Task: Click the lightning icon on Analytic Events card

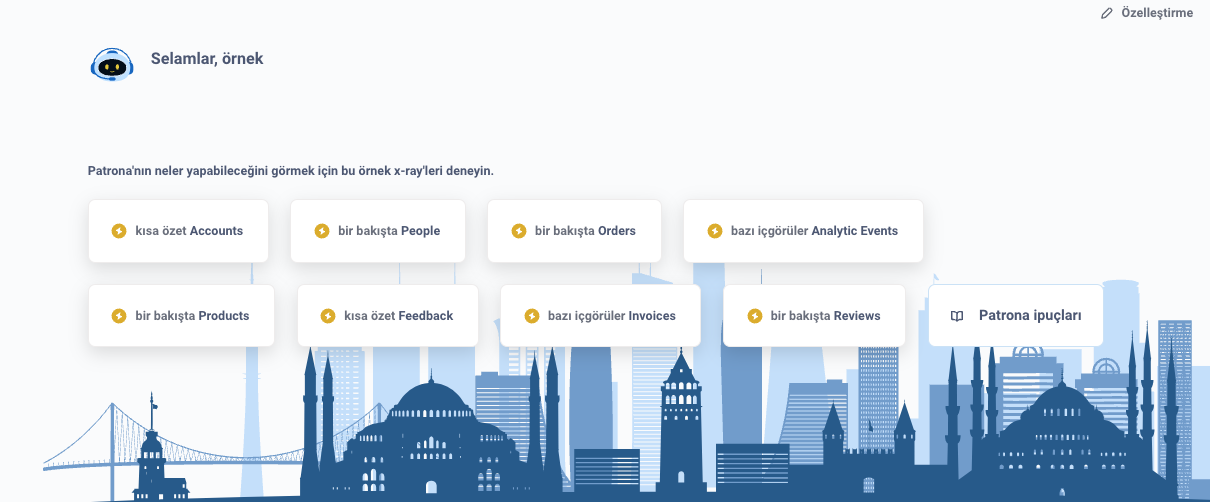Action: pos(715,231)
